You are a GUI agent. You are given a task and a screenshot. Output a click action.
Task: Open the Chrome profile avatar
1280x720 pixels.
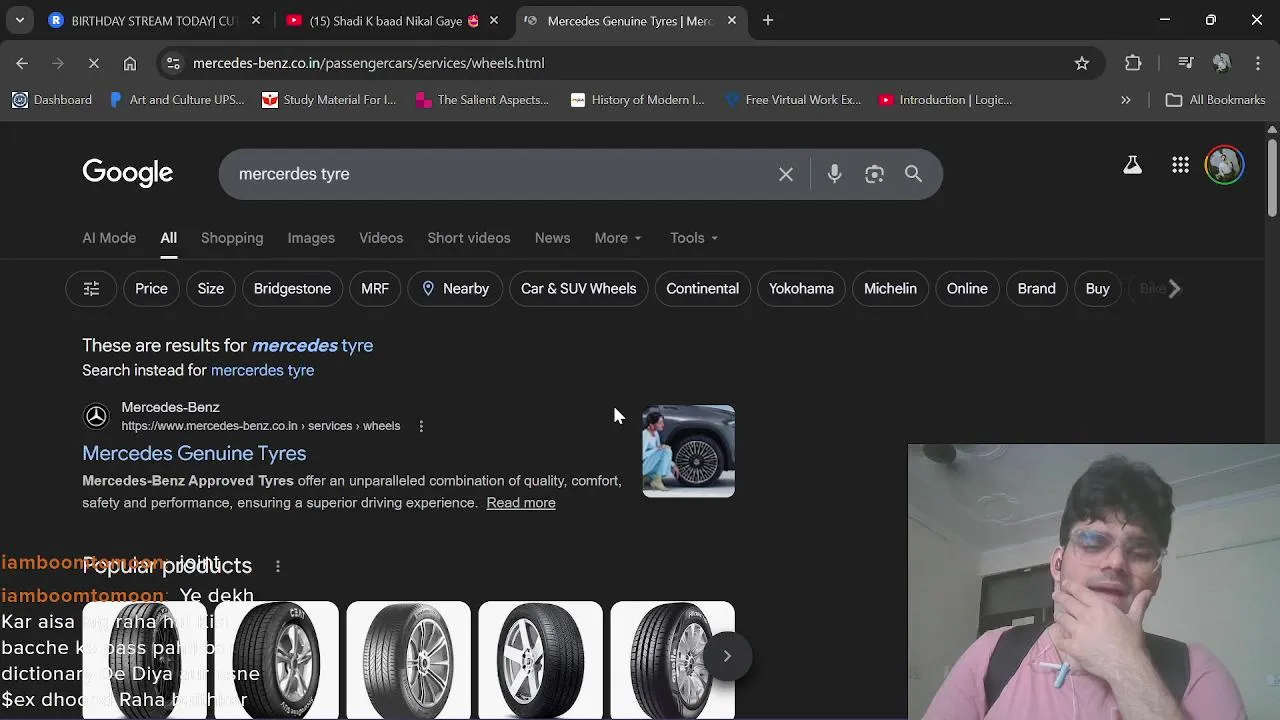1221,63
